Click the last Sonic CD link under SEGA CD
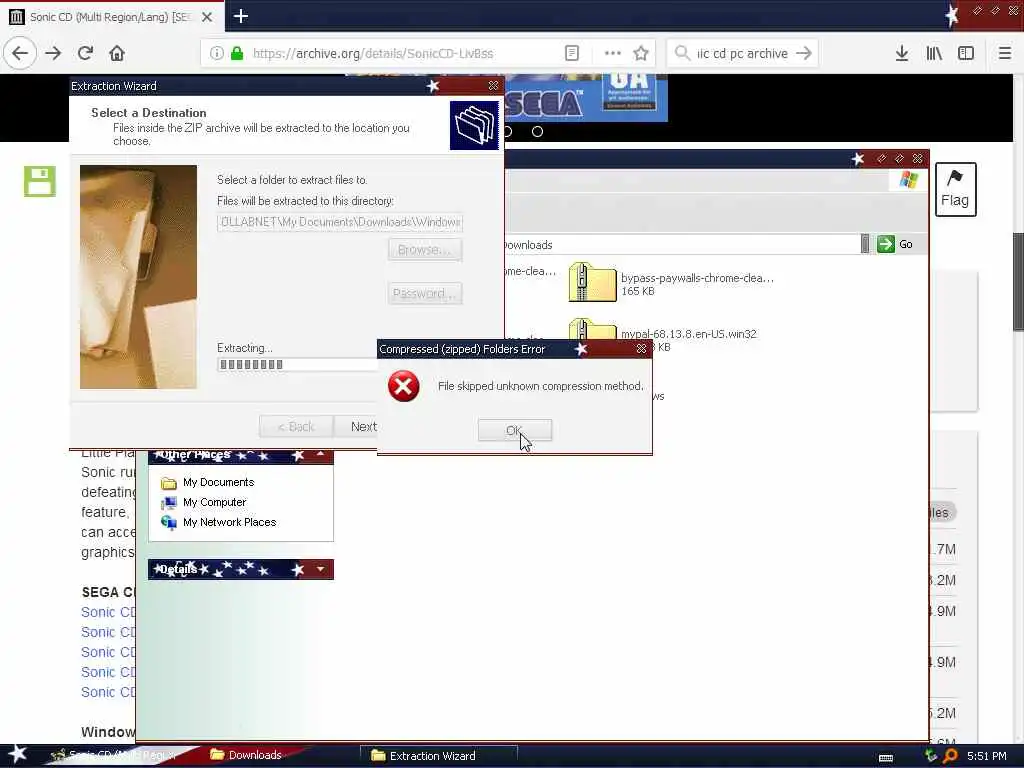The height and width of the screenshot is (768, 1024). click(108, 692)
